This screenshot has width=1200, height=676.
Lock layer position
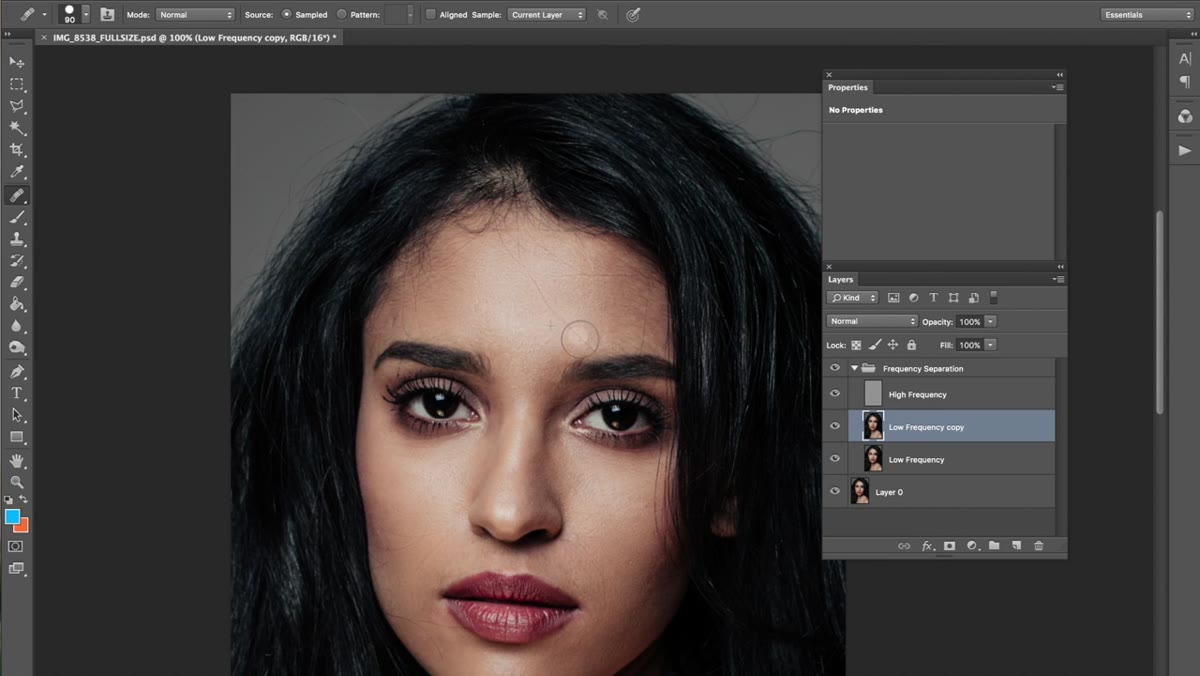pyautogui.click(x=893, y=345)
